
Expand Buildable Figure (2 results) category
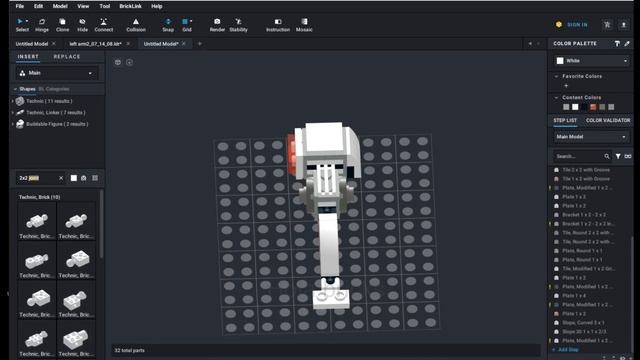[x=13, y=124]
